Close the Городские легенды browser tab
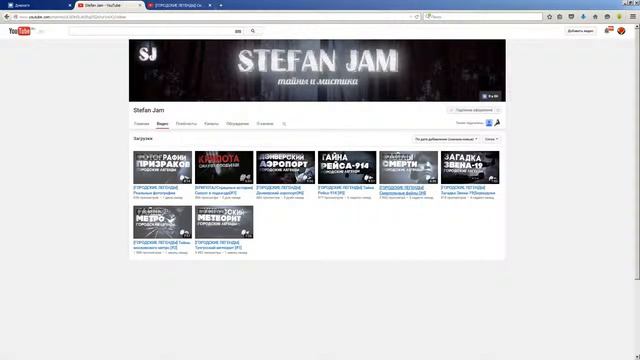This screenshot has width=640, height=360. tap(210, 5)
